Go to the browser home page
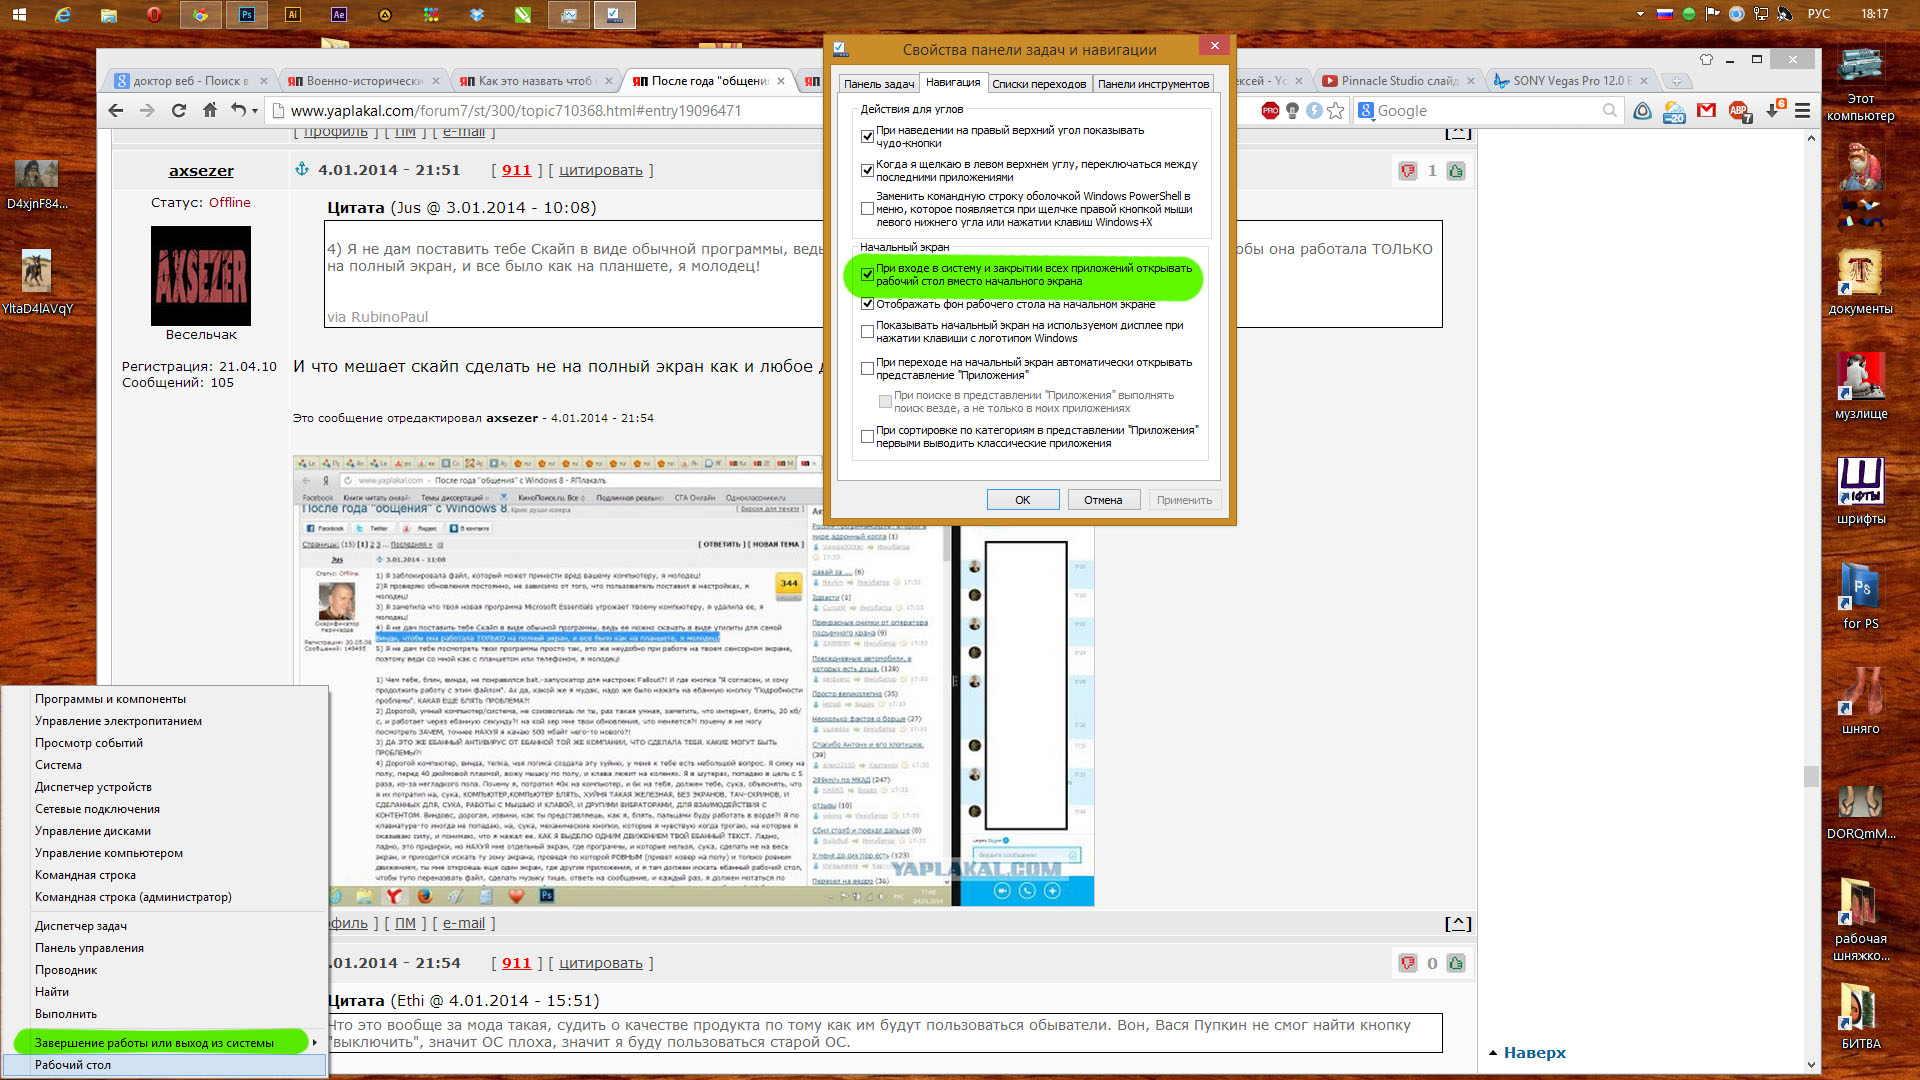Image resolution: width=1920 pixels, height=1080 pixels. (209, 110)
